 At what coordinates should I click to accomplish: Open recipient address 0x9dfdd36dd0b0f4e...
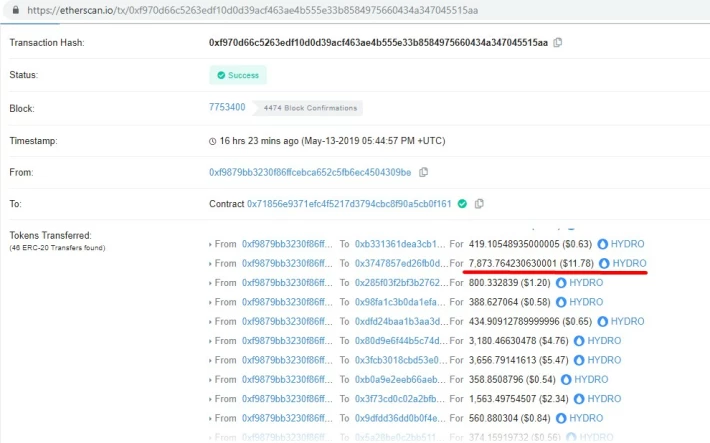[400, 418]
